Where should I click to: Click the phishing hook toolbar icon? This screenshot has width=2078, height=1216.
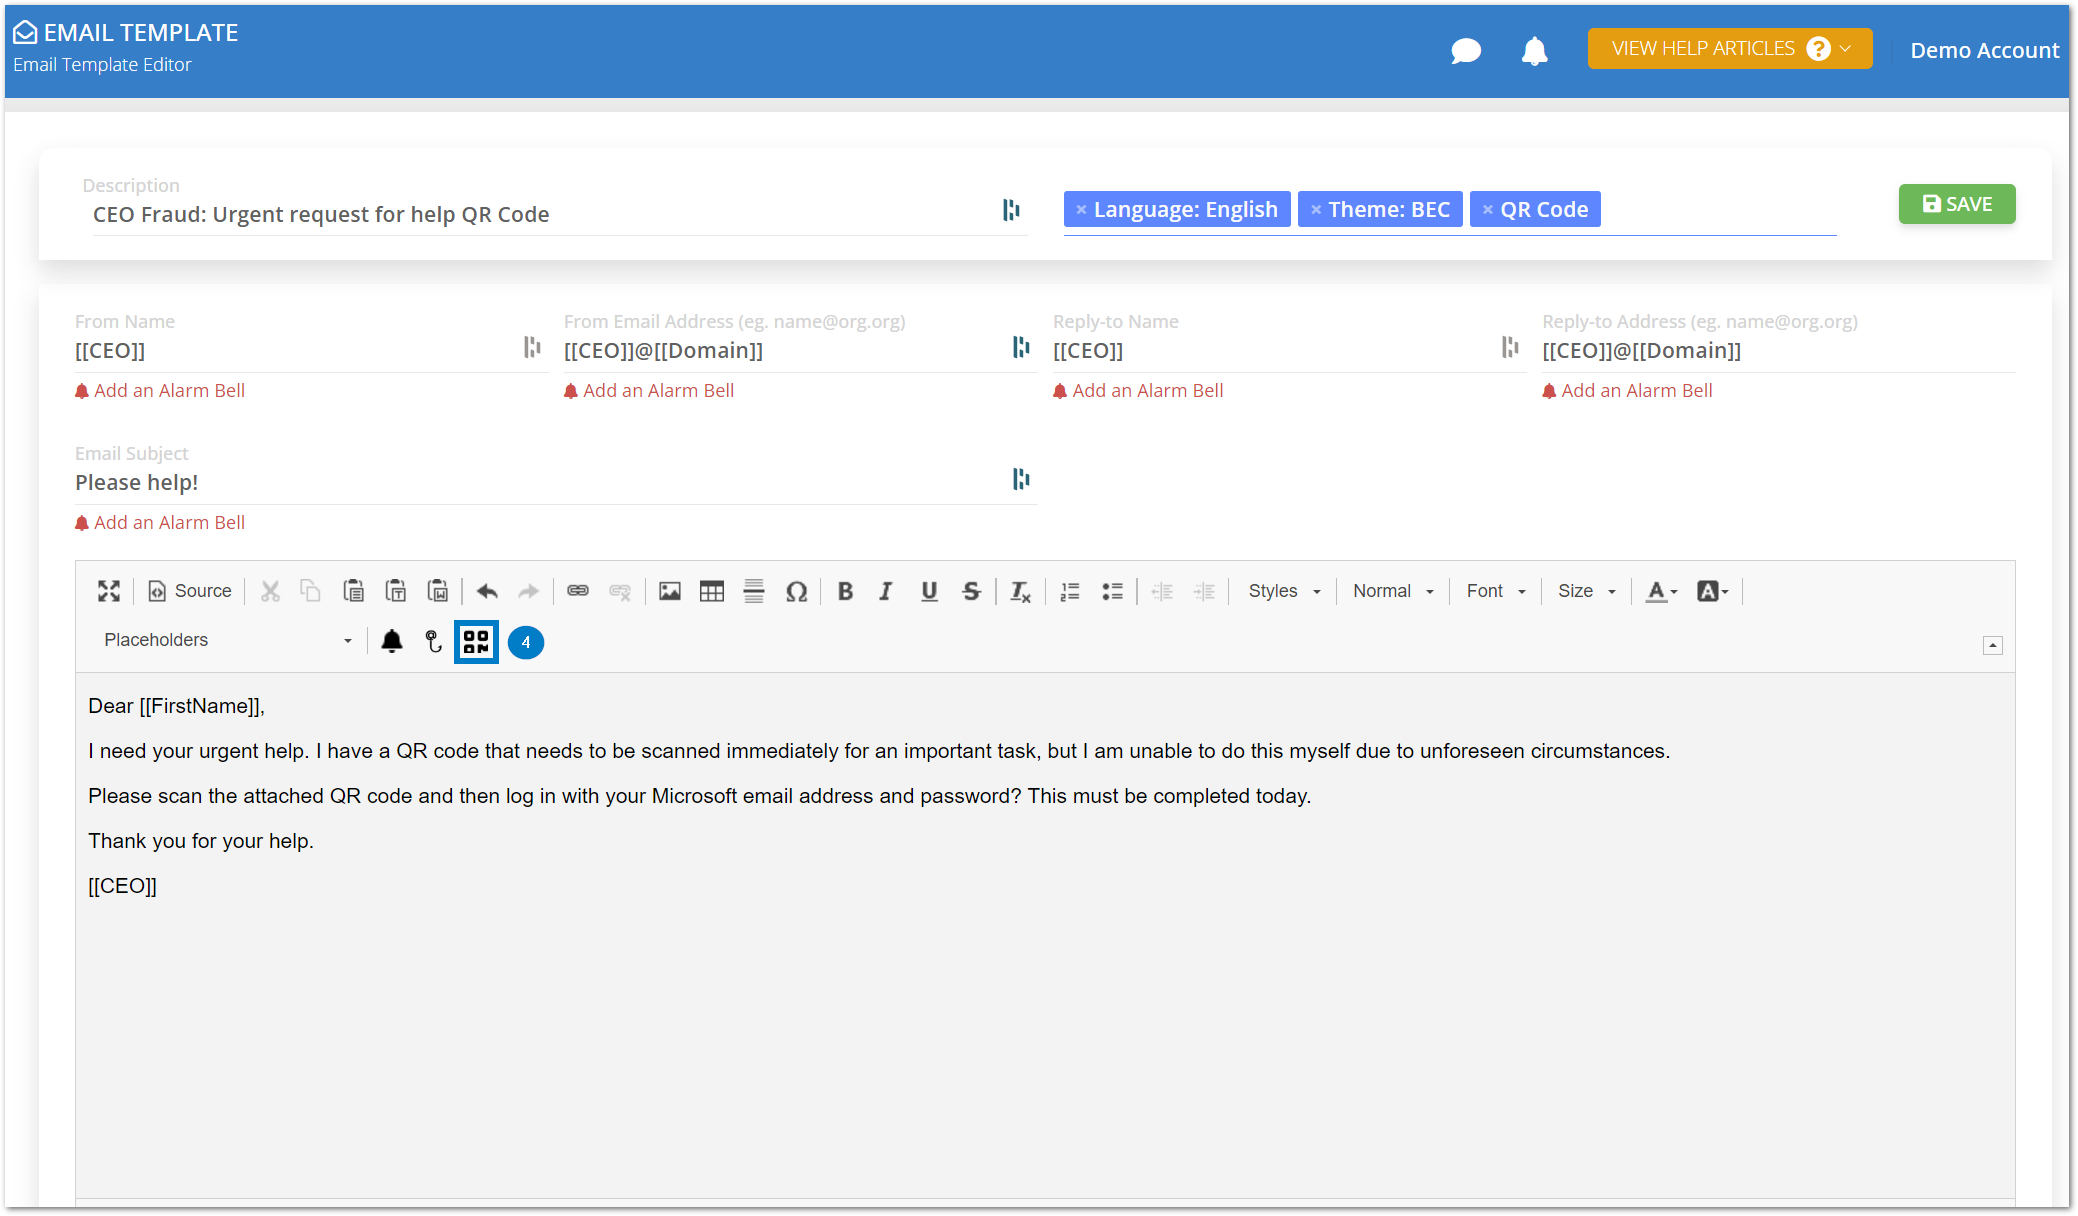(x=433, y=641)
